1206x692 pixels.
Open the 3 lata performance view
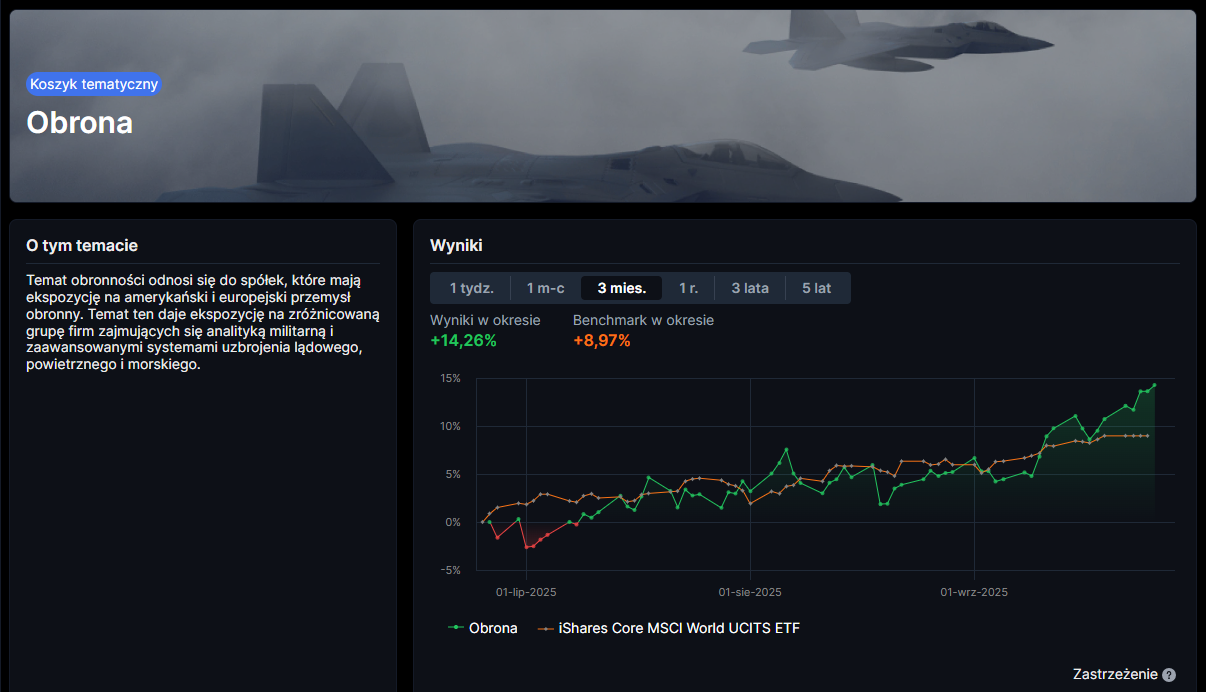point(750,288)
